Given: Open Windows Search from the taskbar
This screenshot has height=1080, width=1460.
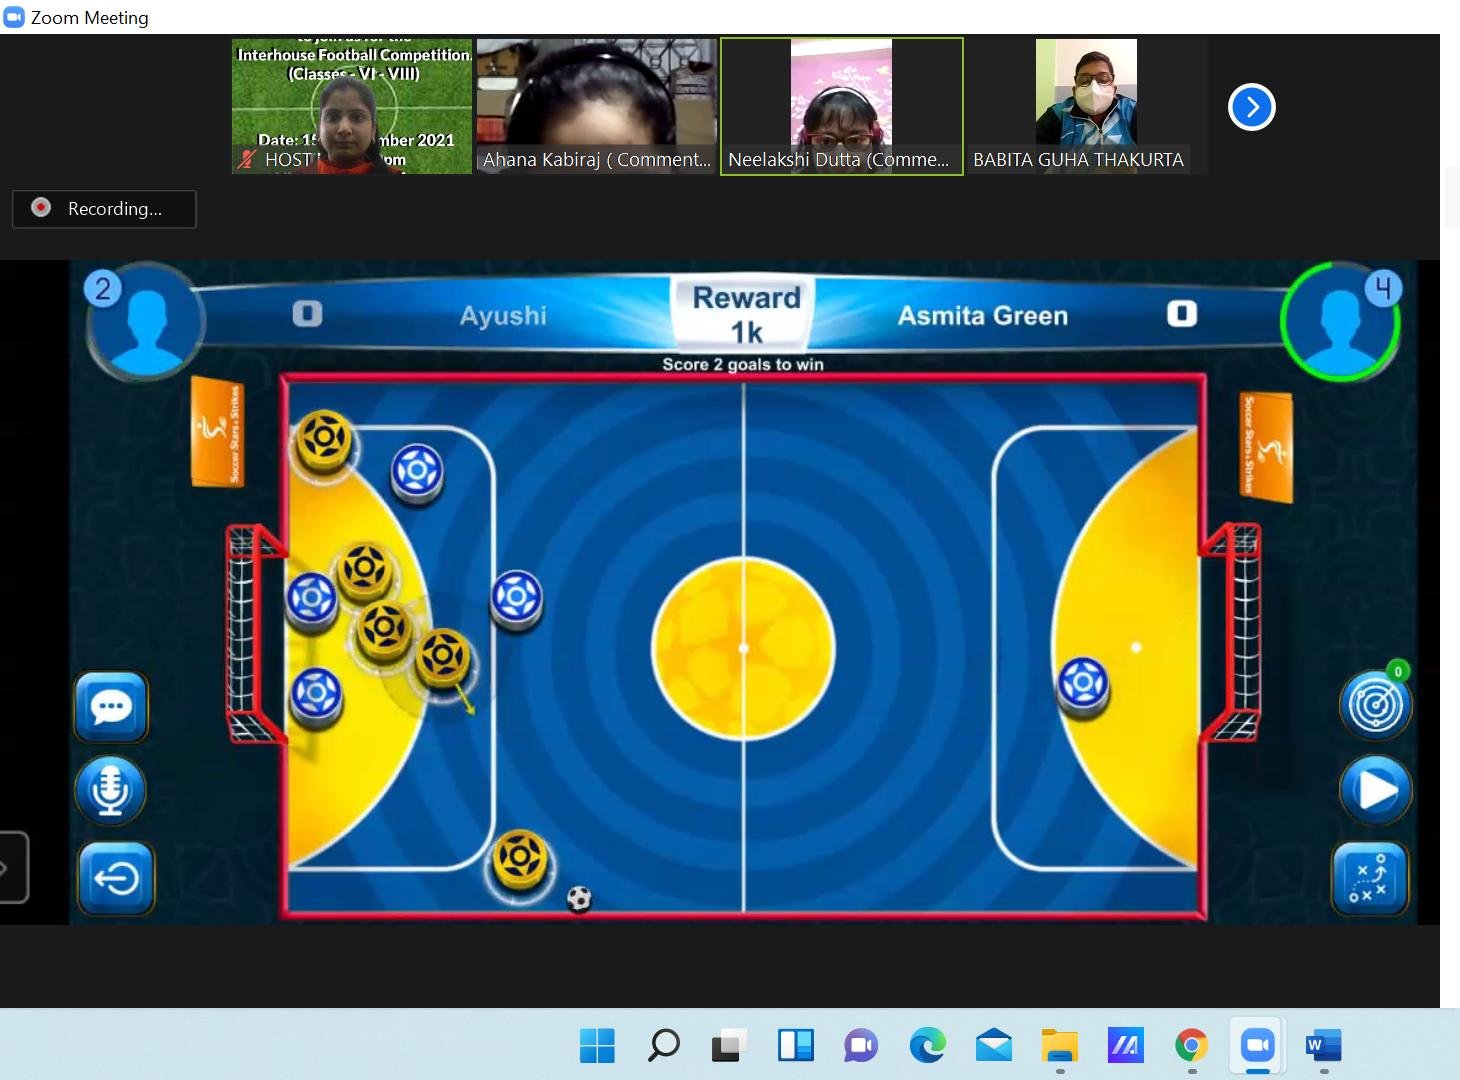Looking at the screenshot, I should 663,1046.
